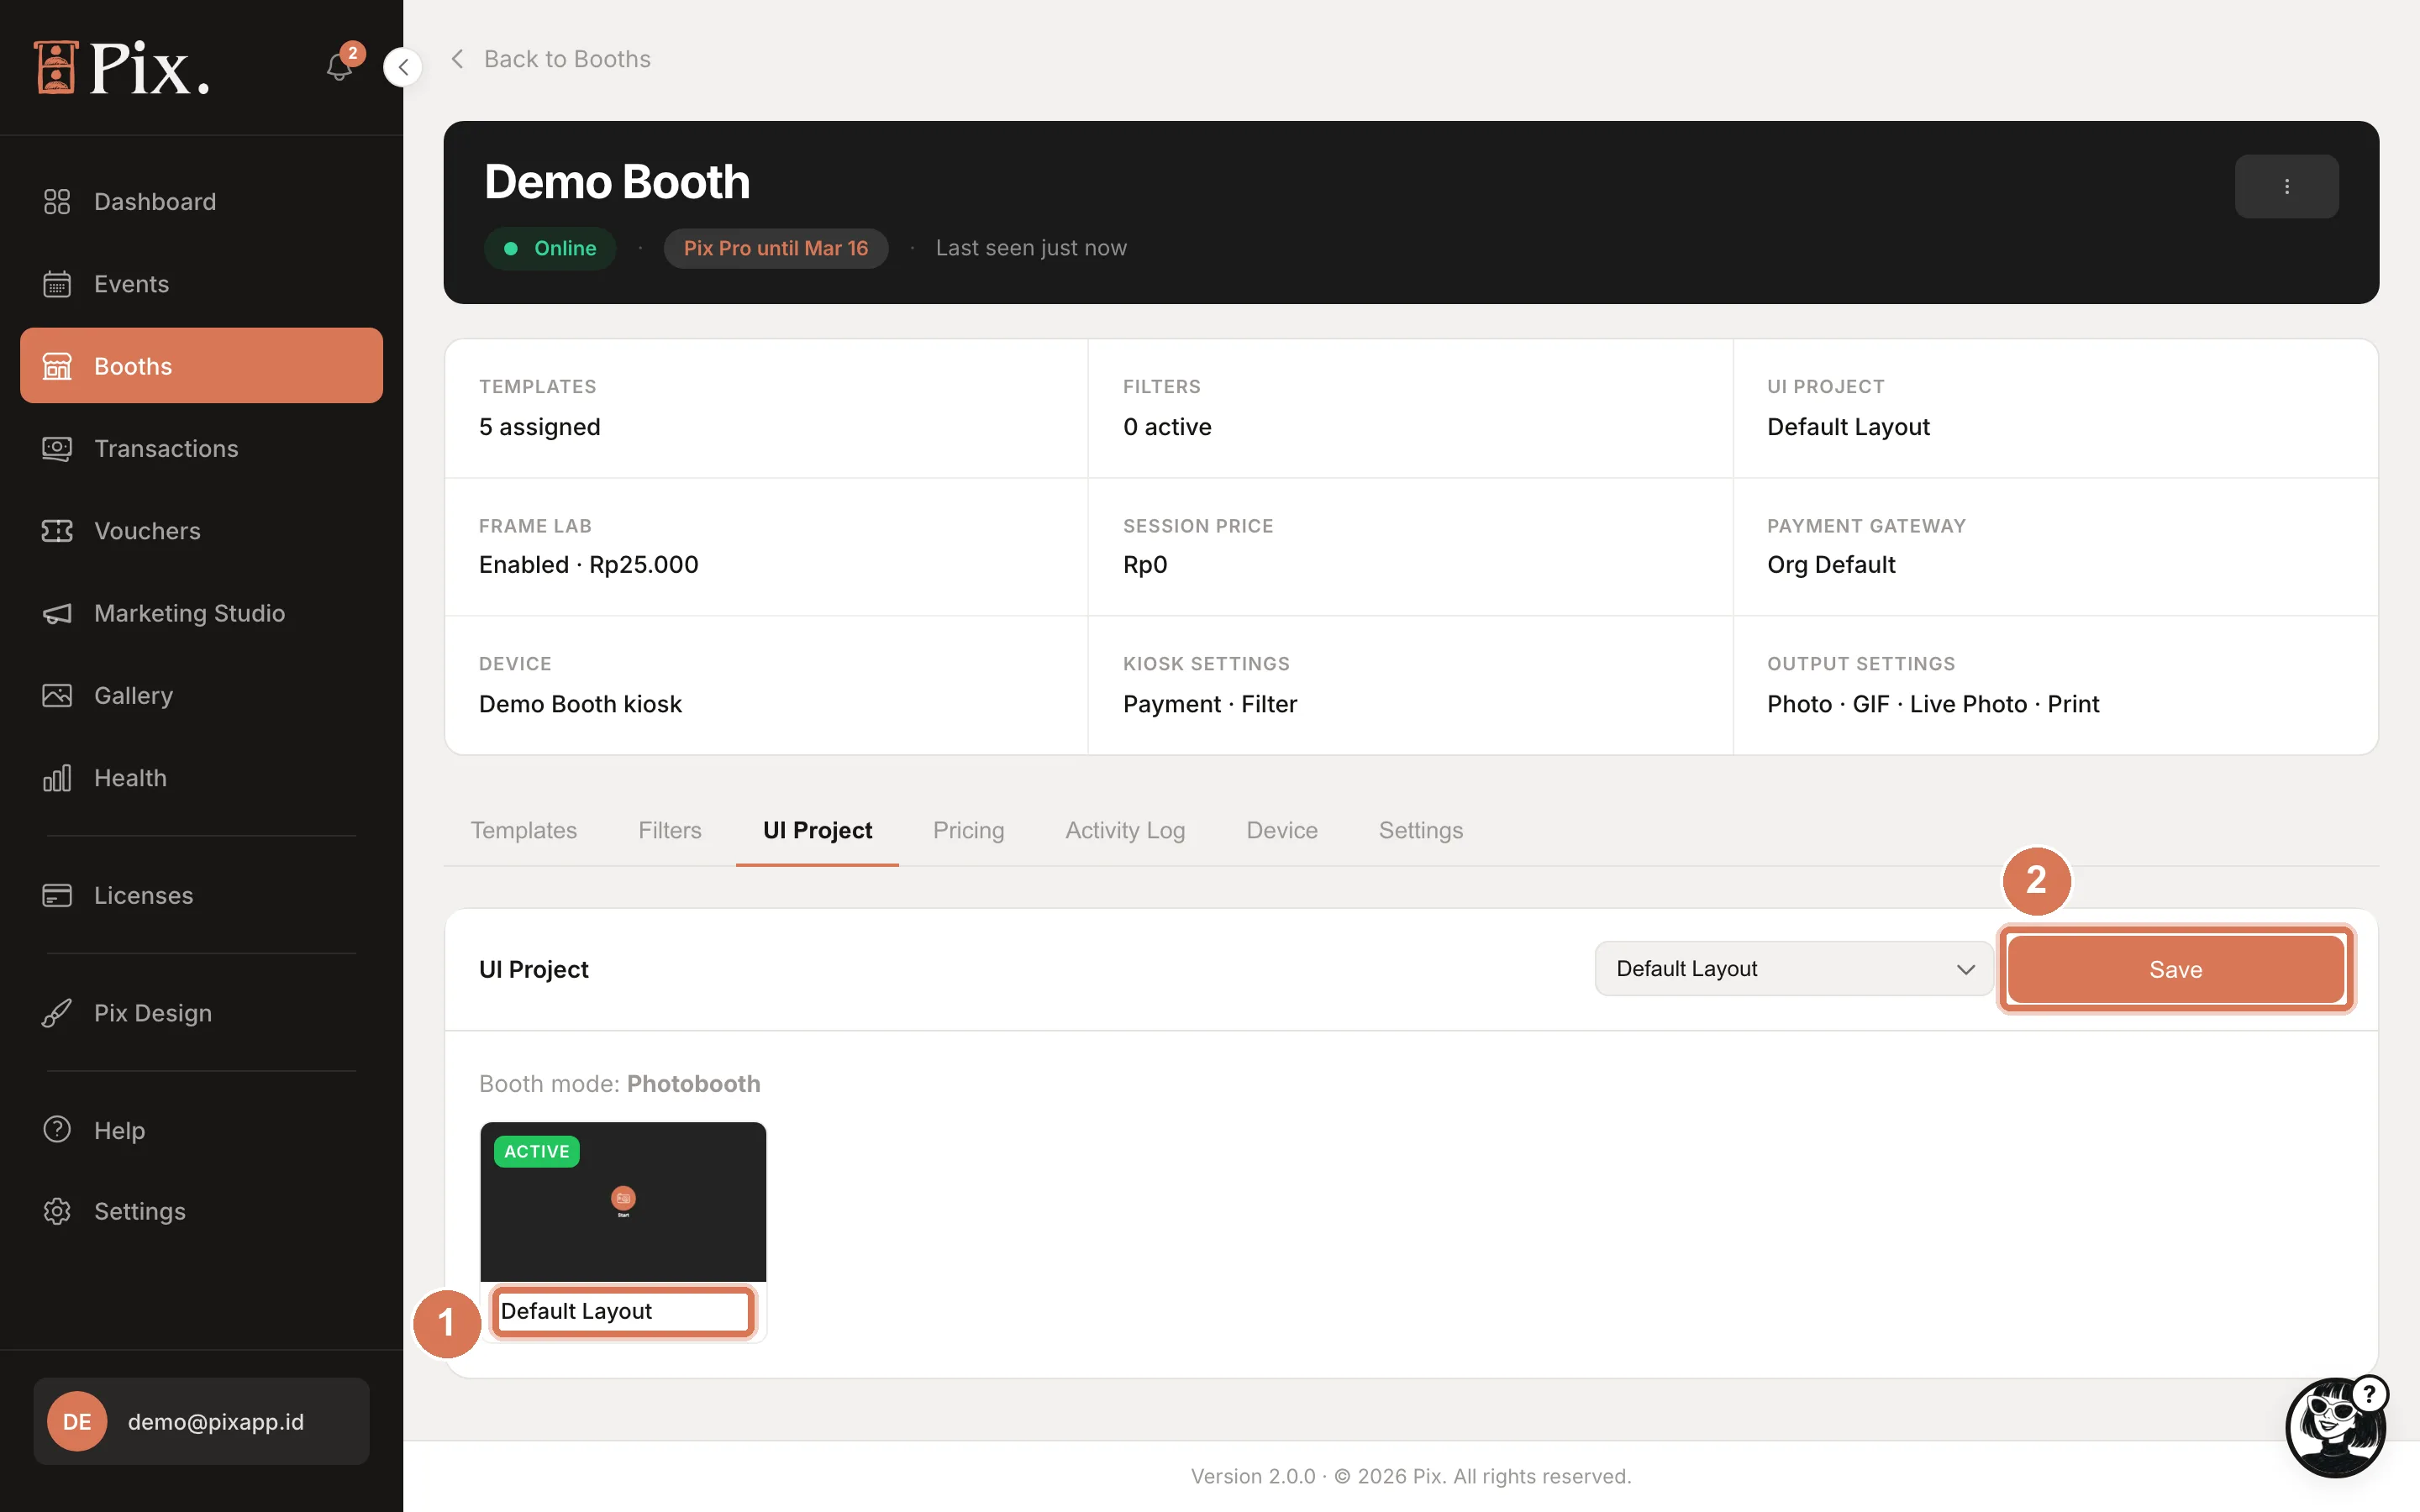
Task: Click the Online status badge
Action: 550,248
